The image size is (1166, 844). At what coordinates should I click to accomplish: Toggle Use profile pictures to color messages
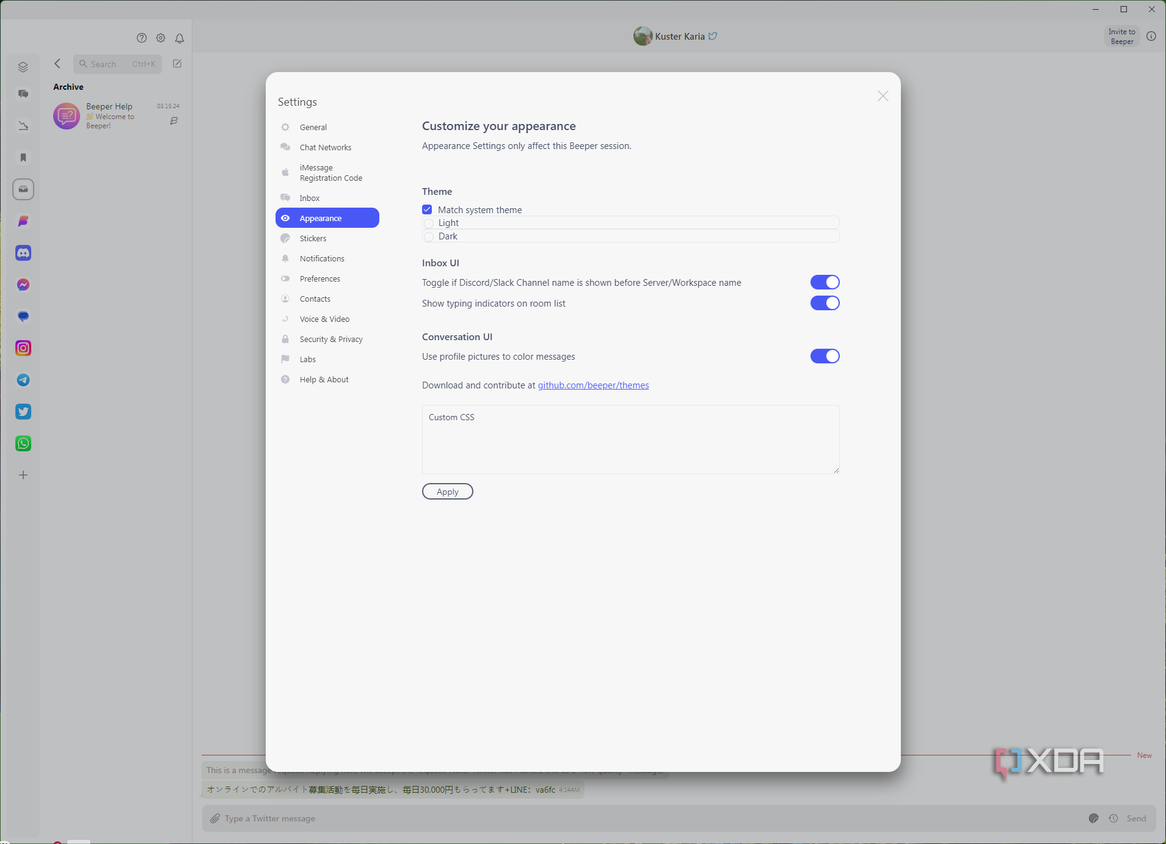point(825,356)
